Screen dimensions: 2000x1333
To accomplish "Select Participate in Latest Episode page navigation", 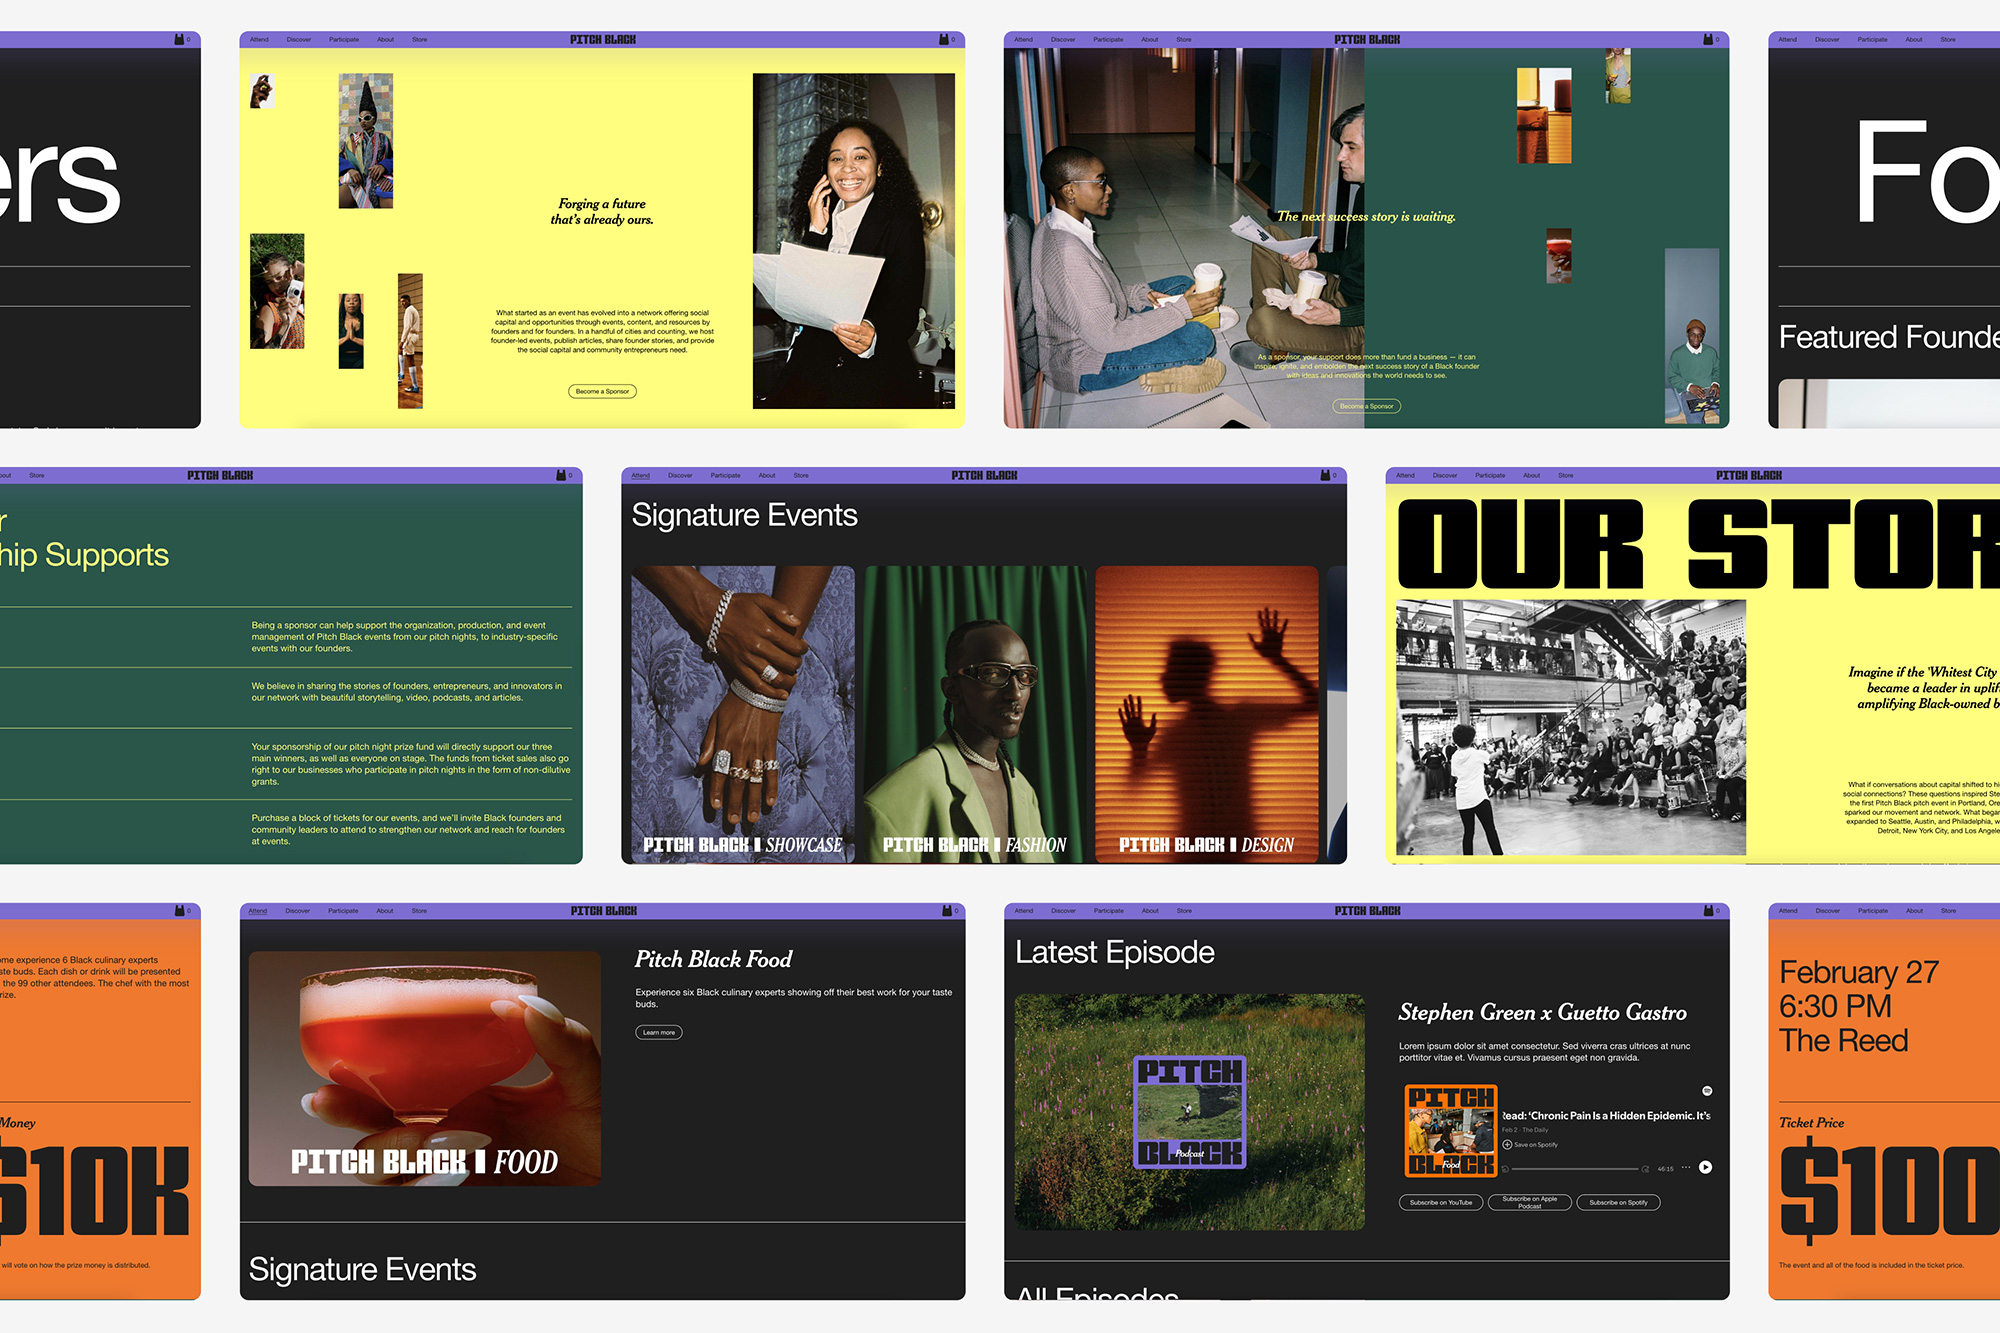I will (x=1108, y=911).
